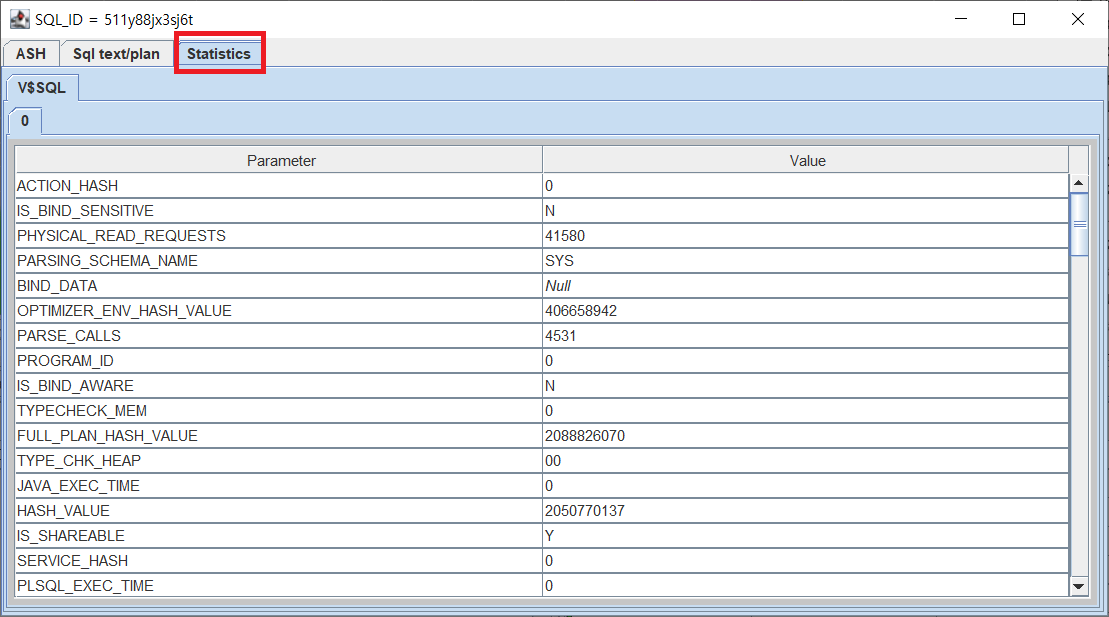Switch to the ASH tab
The width and height of the screenshot is (1109, 617).
31,54
